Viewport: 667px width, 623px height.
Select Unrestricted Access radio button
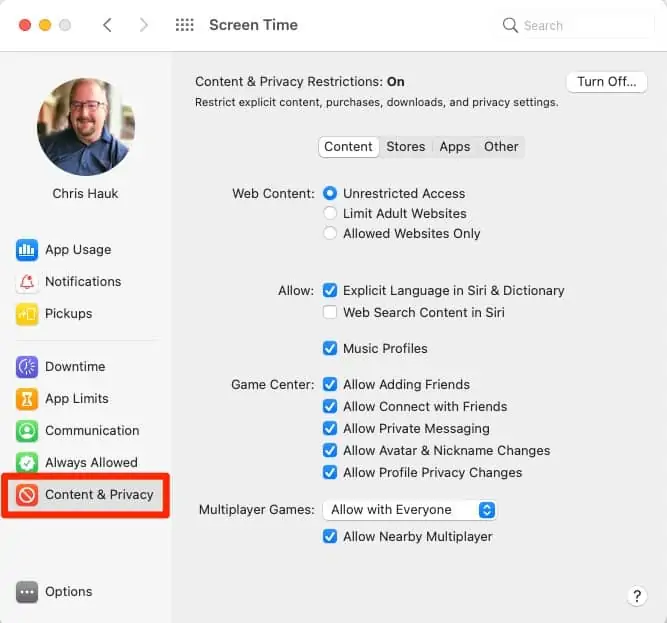330,193
